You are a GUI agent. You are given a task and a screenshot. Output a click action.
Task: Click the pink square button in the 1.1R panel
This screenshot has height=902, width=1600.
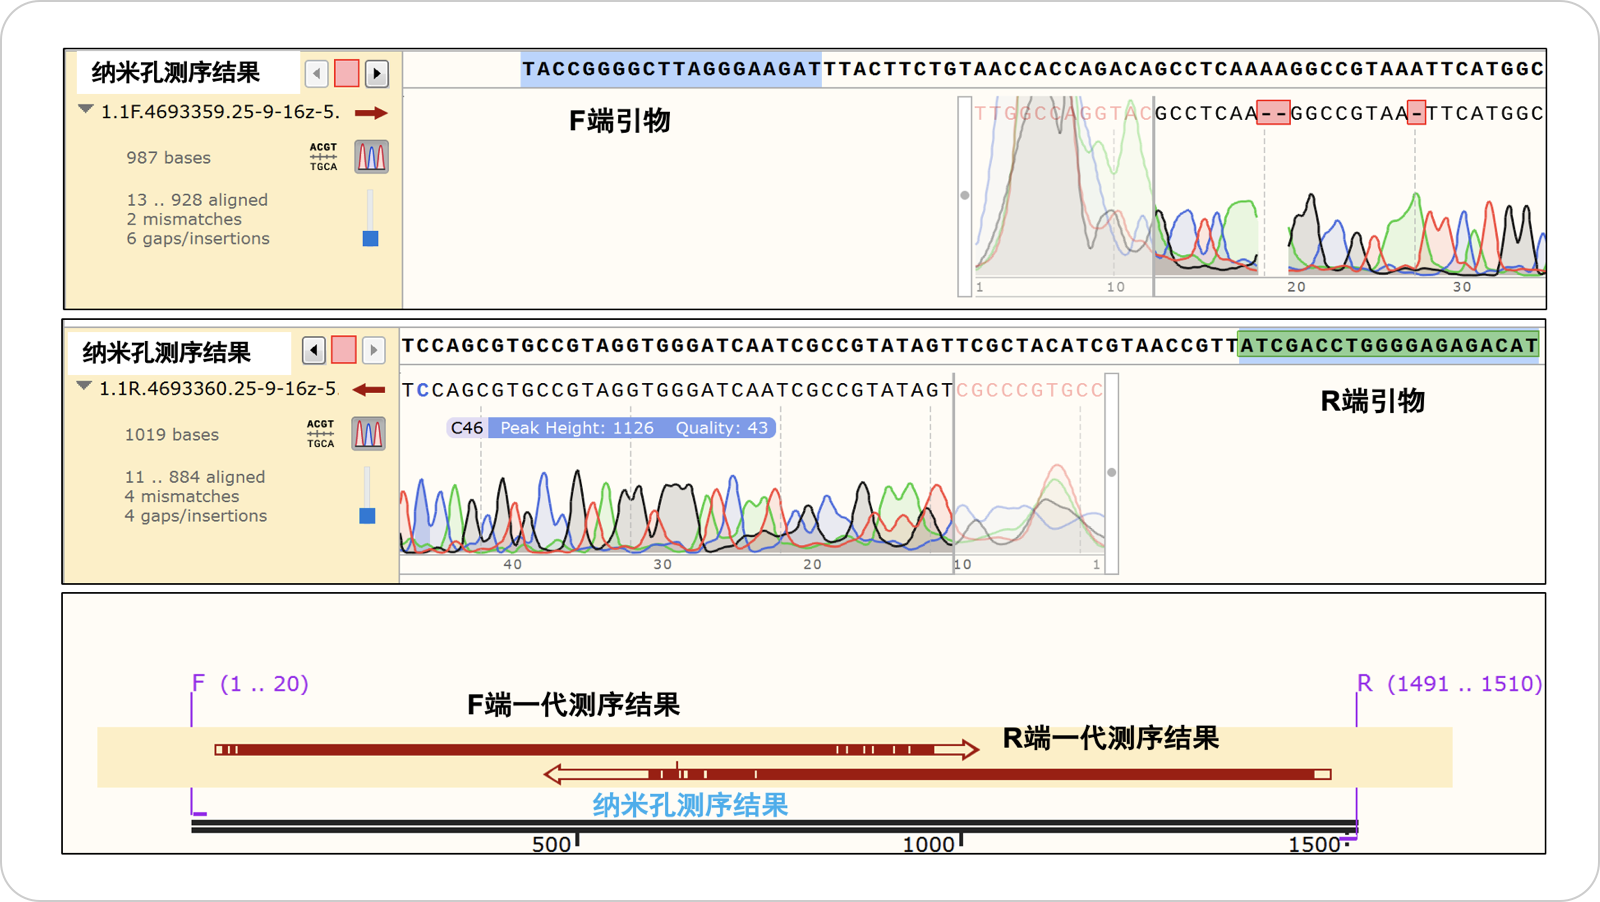click(344, 350)
